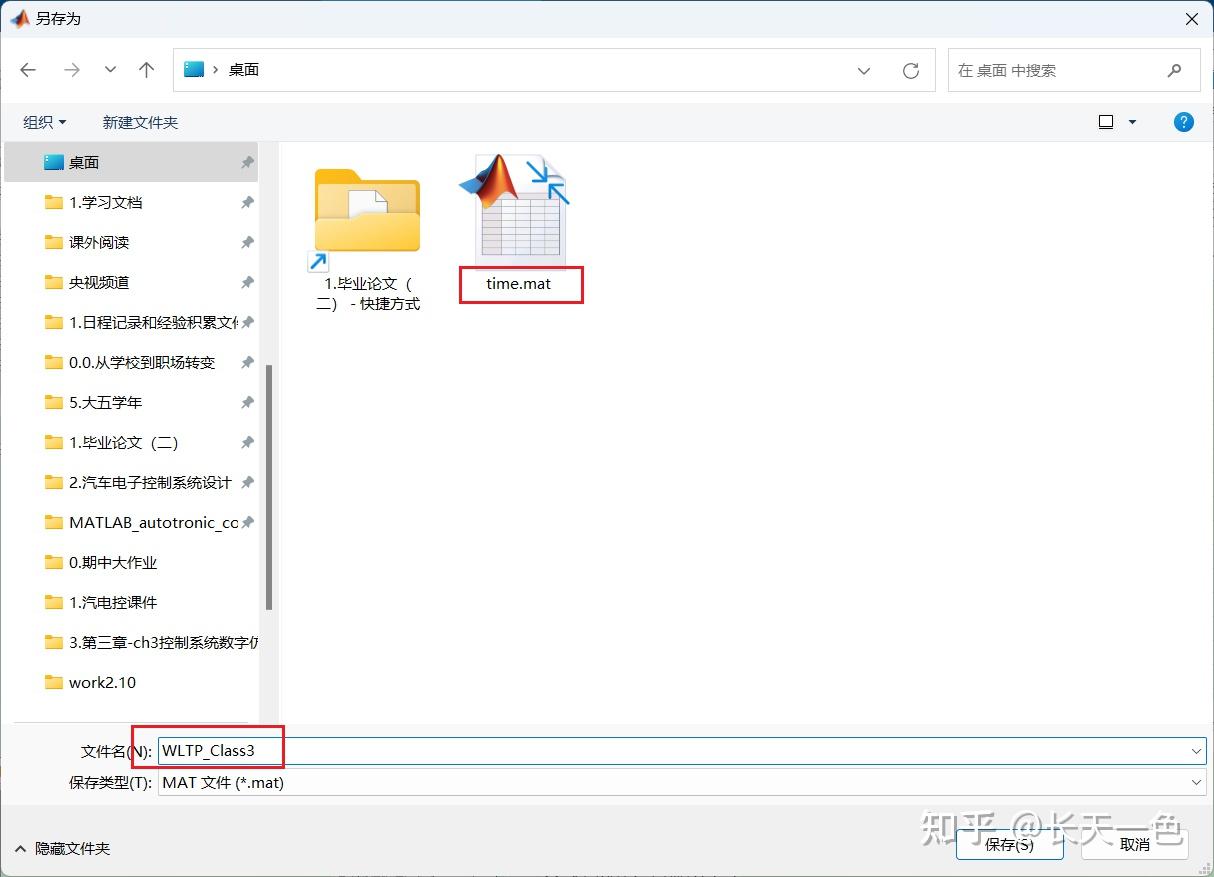The width and height of the screenshot is (1214, 877).
Task: Click the Back navigation arrow
Action: point(28,70)
